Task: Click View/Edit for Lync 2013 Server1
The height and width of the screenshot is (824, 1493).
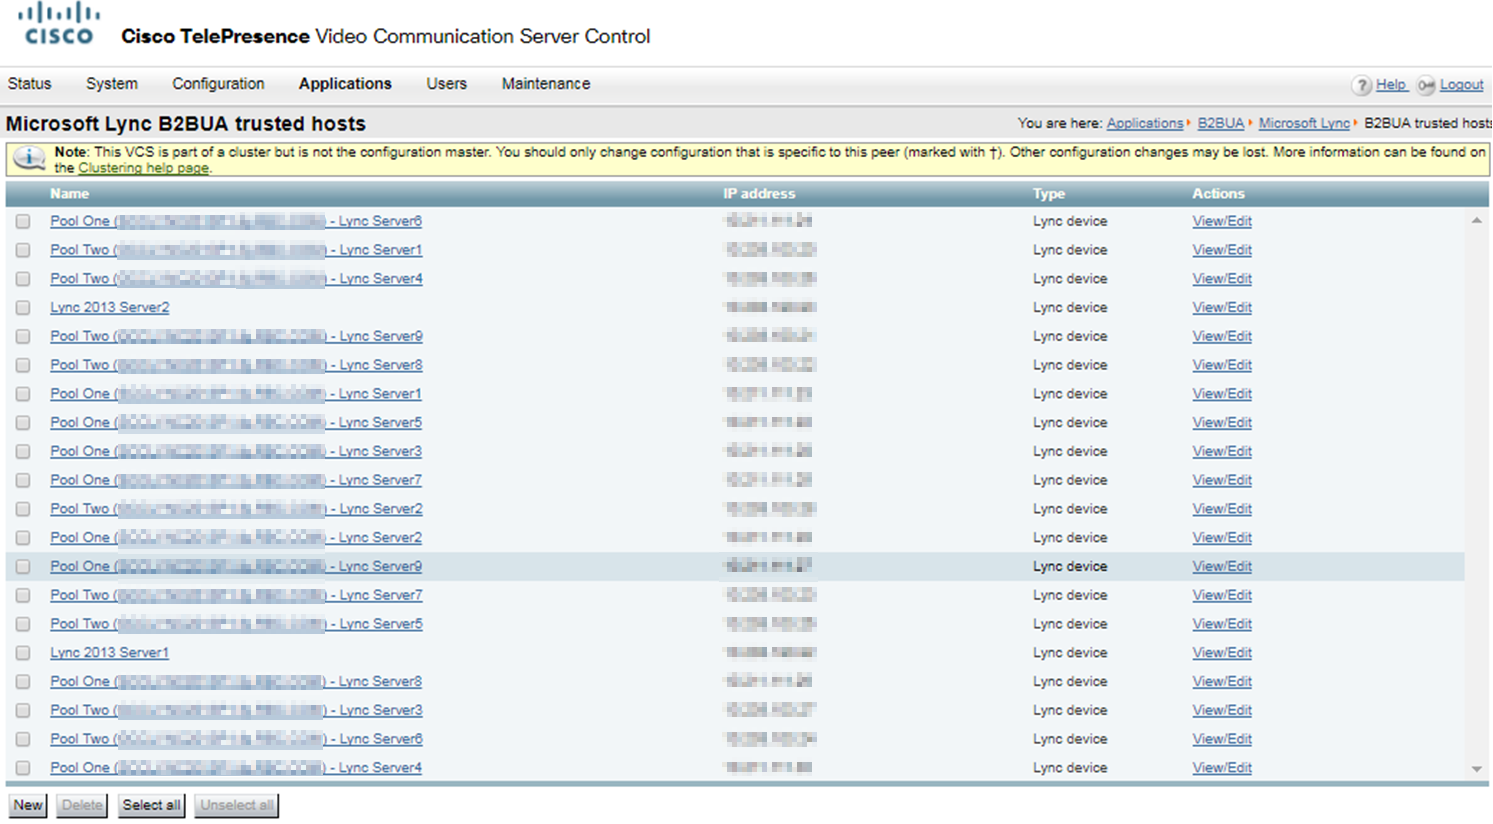Action: (x=1222, y=652)
